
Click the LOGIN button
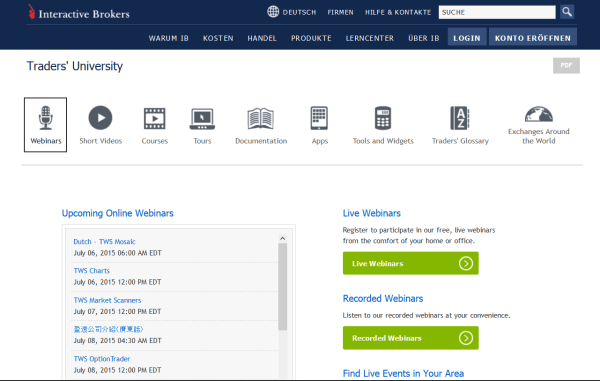[x=467, y=37]
